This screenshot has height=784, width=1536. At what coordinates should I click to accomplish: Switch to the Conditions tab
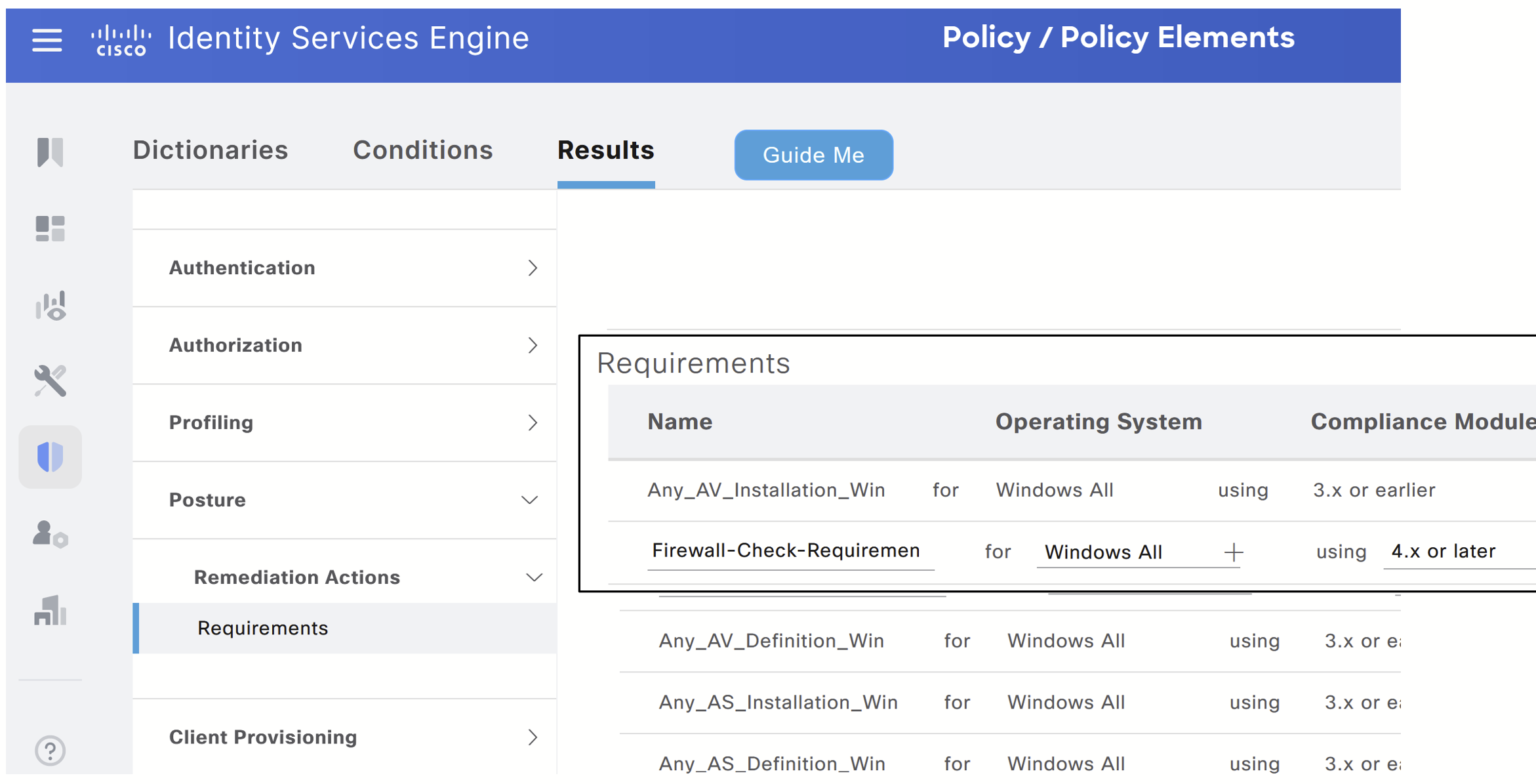tap(422, 150)
